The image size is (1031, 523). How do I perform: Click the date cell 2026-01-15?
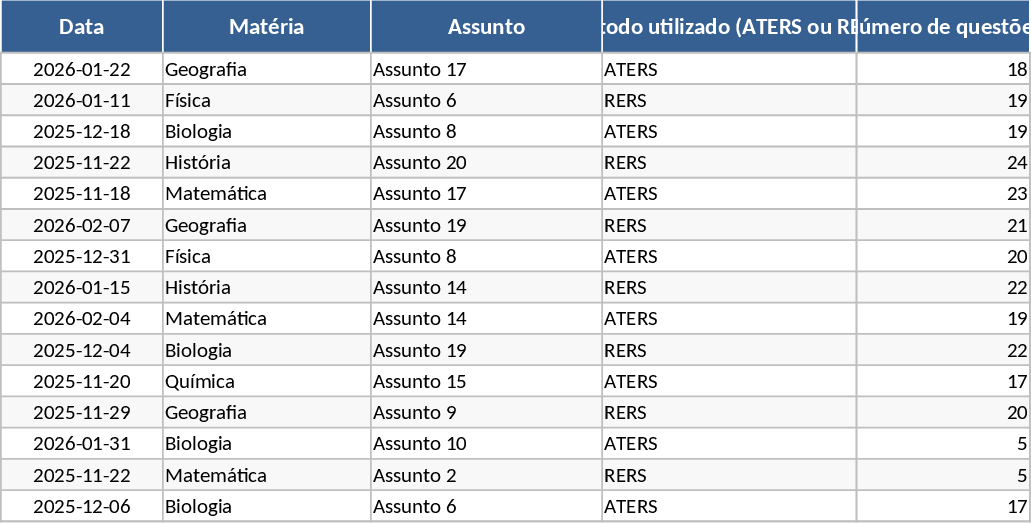click(x=82, y=287)
